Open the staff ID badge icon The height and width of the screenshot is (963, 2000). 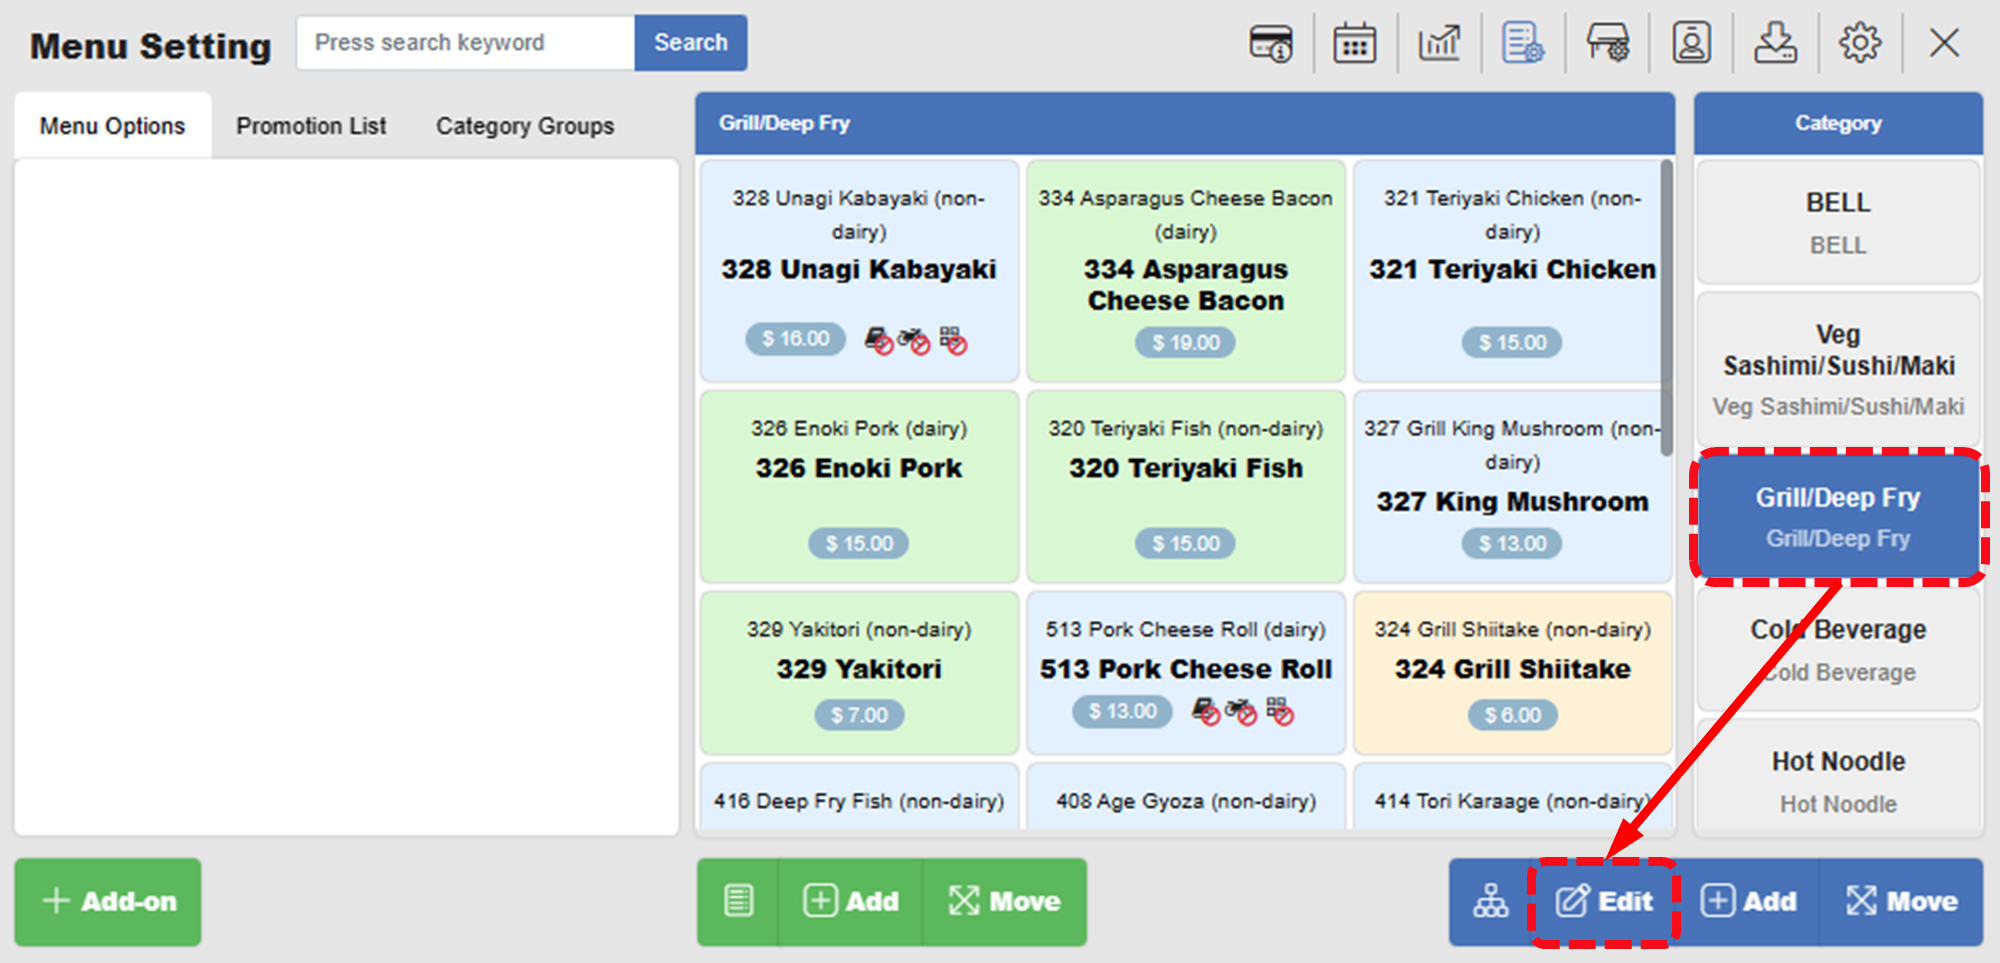point(1691,43)
